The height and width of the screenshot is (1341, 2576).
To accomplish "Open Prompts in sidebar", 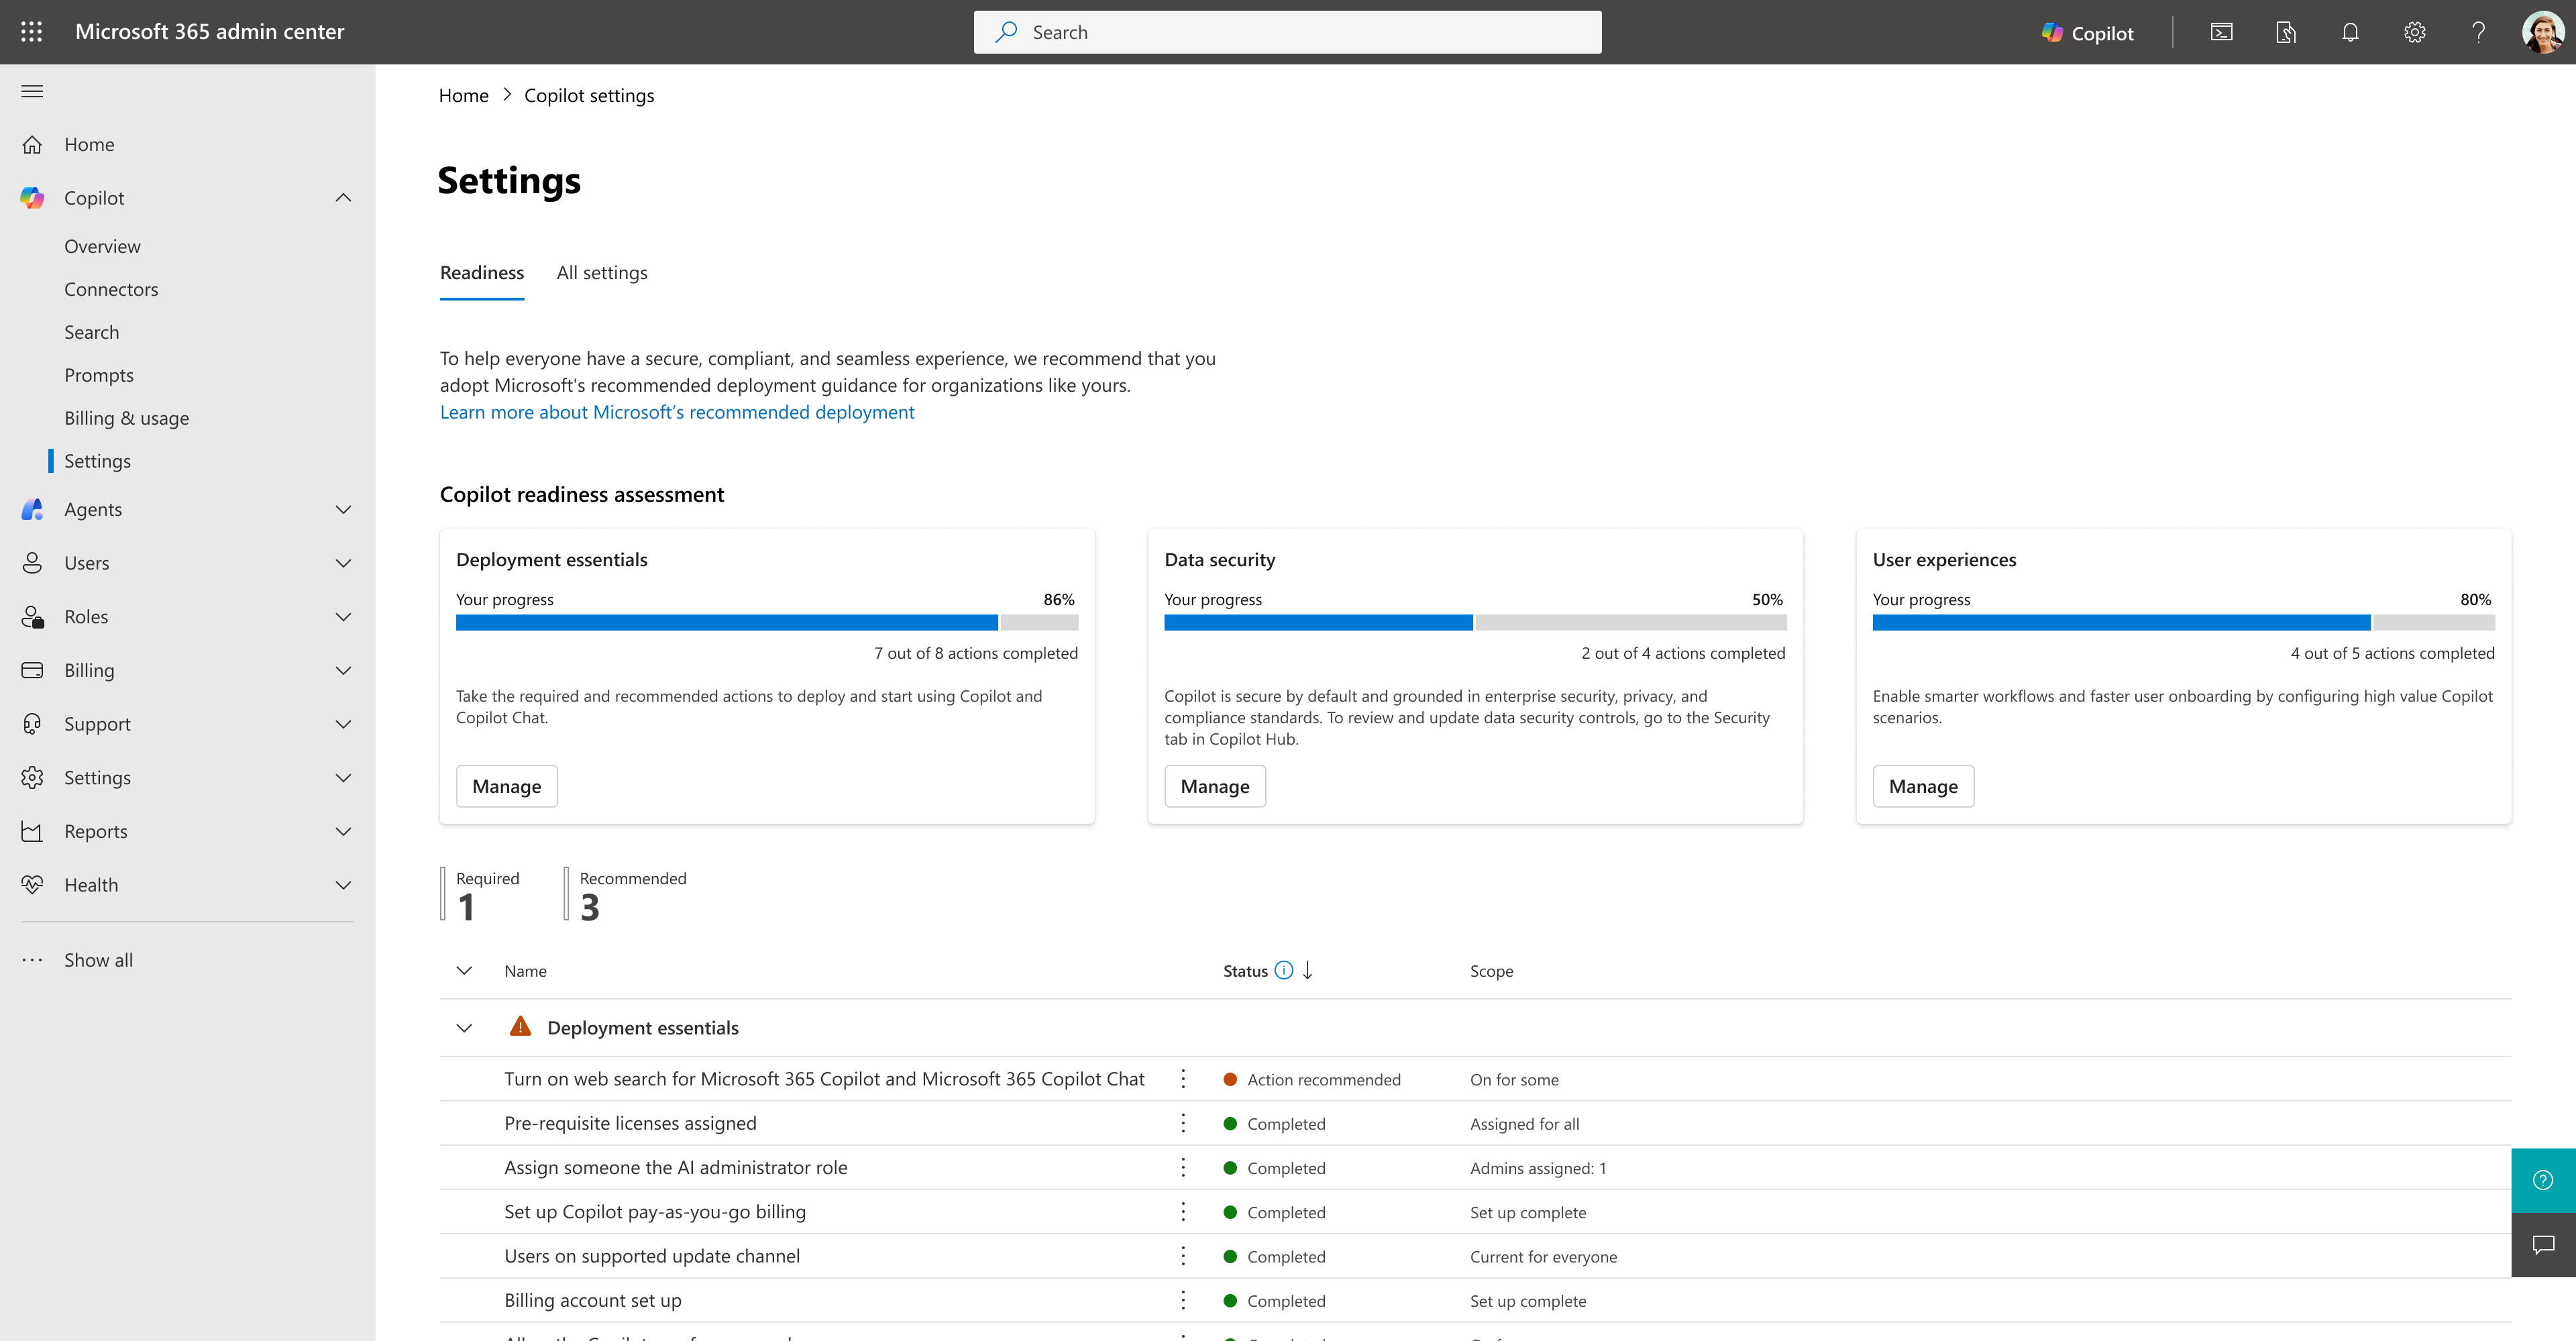I will (99, 375).
